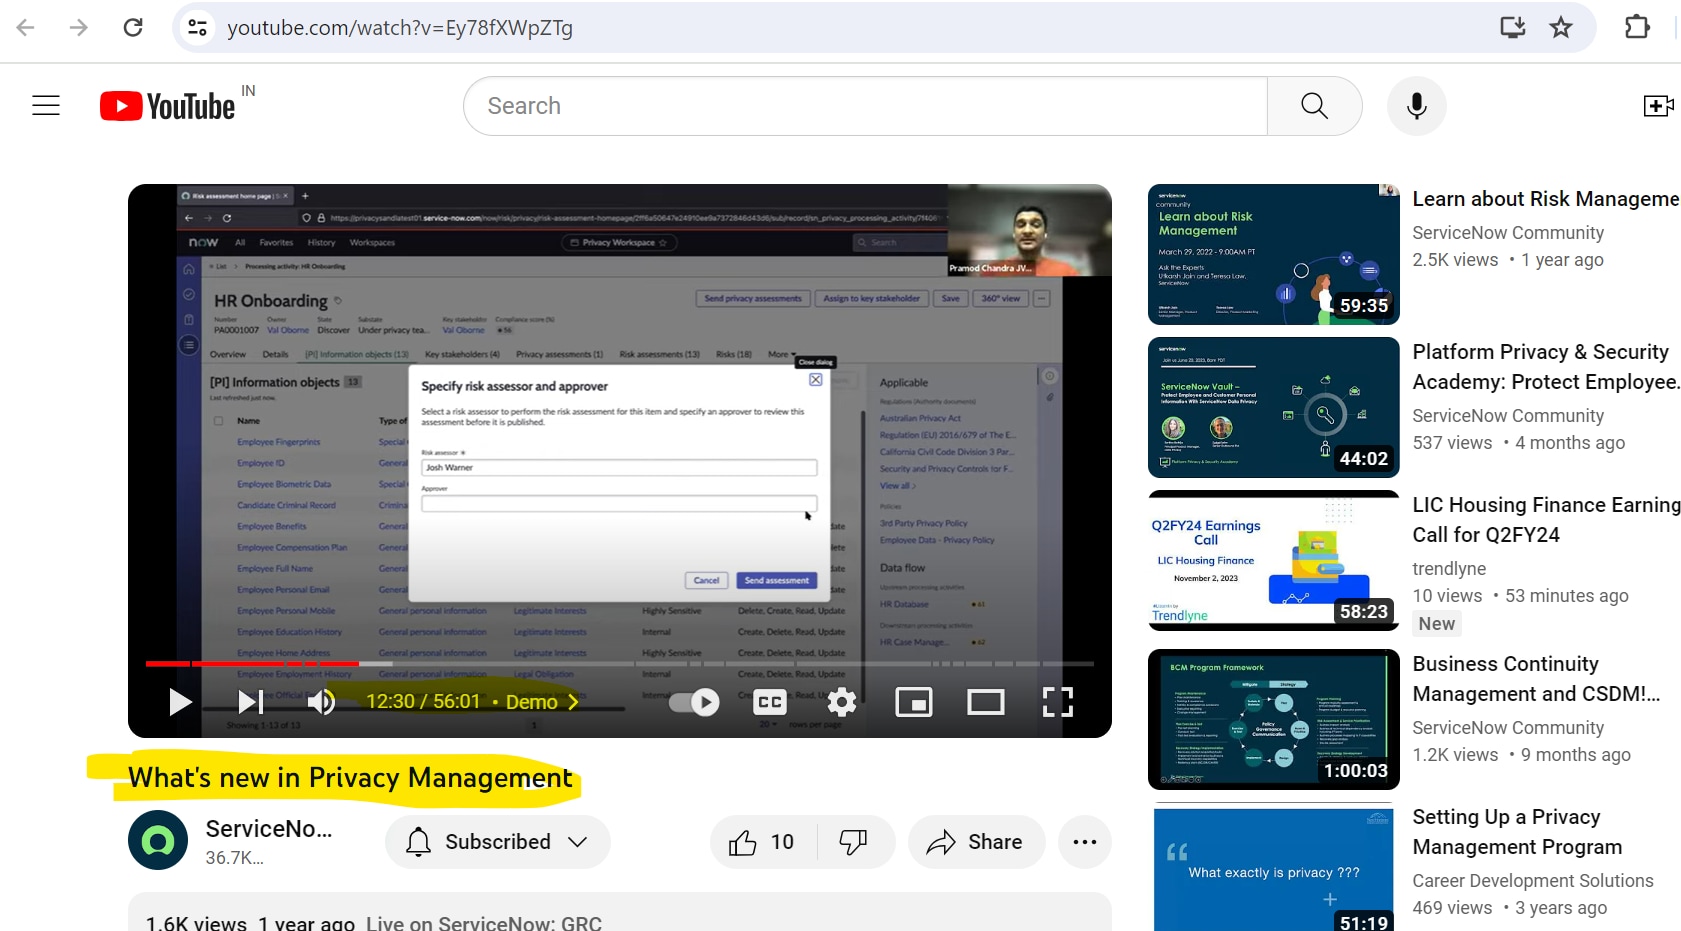The image size is (1681, 931).
Task: Open the player settings gear
Action: 841,702
